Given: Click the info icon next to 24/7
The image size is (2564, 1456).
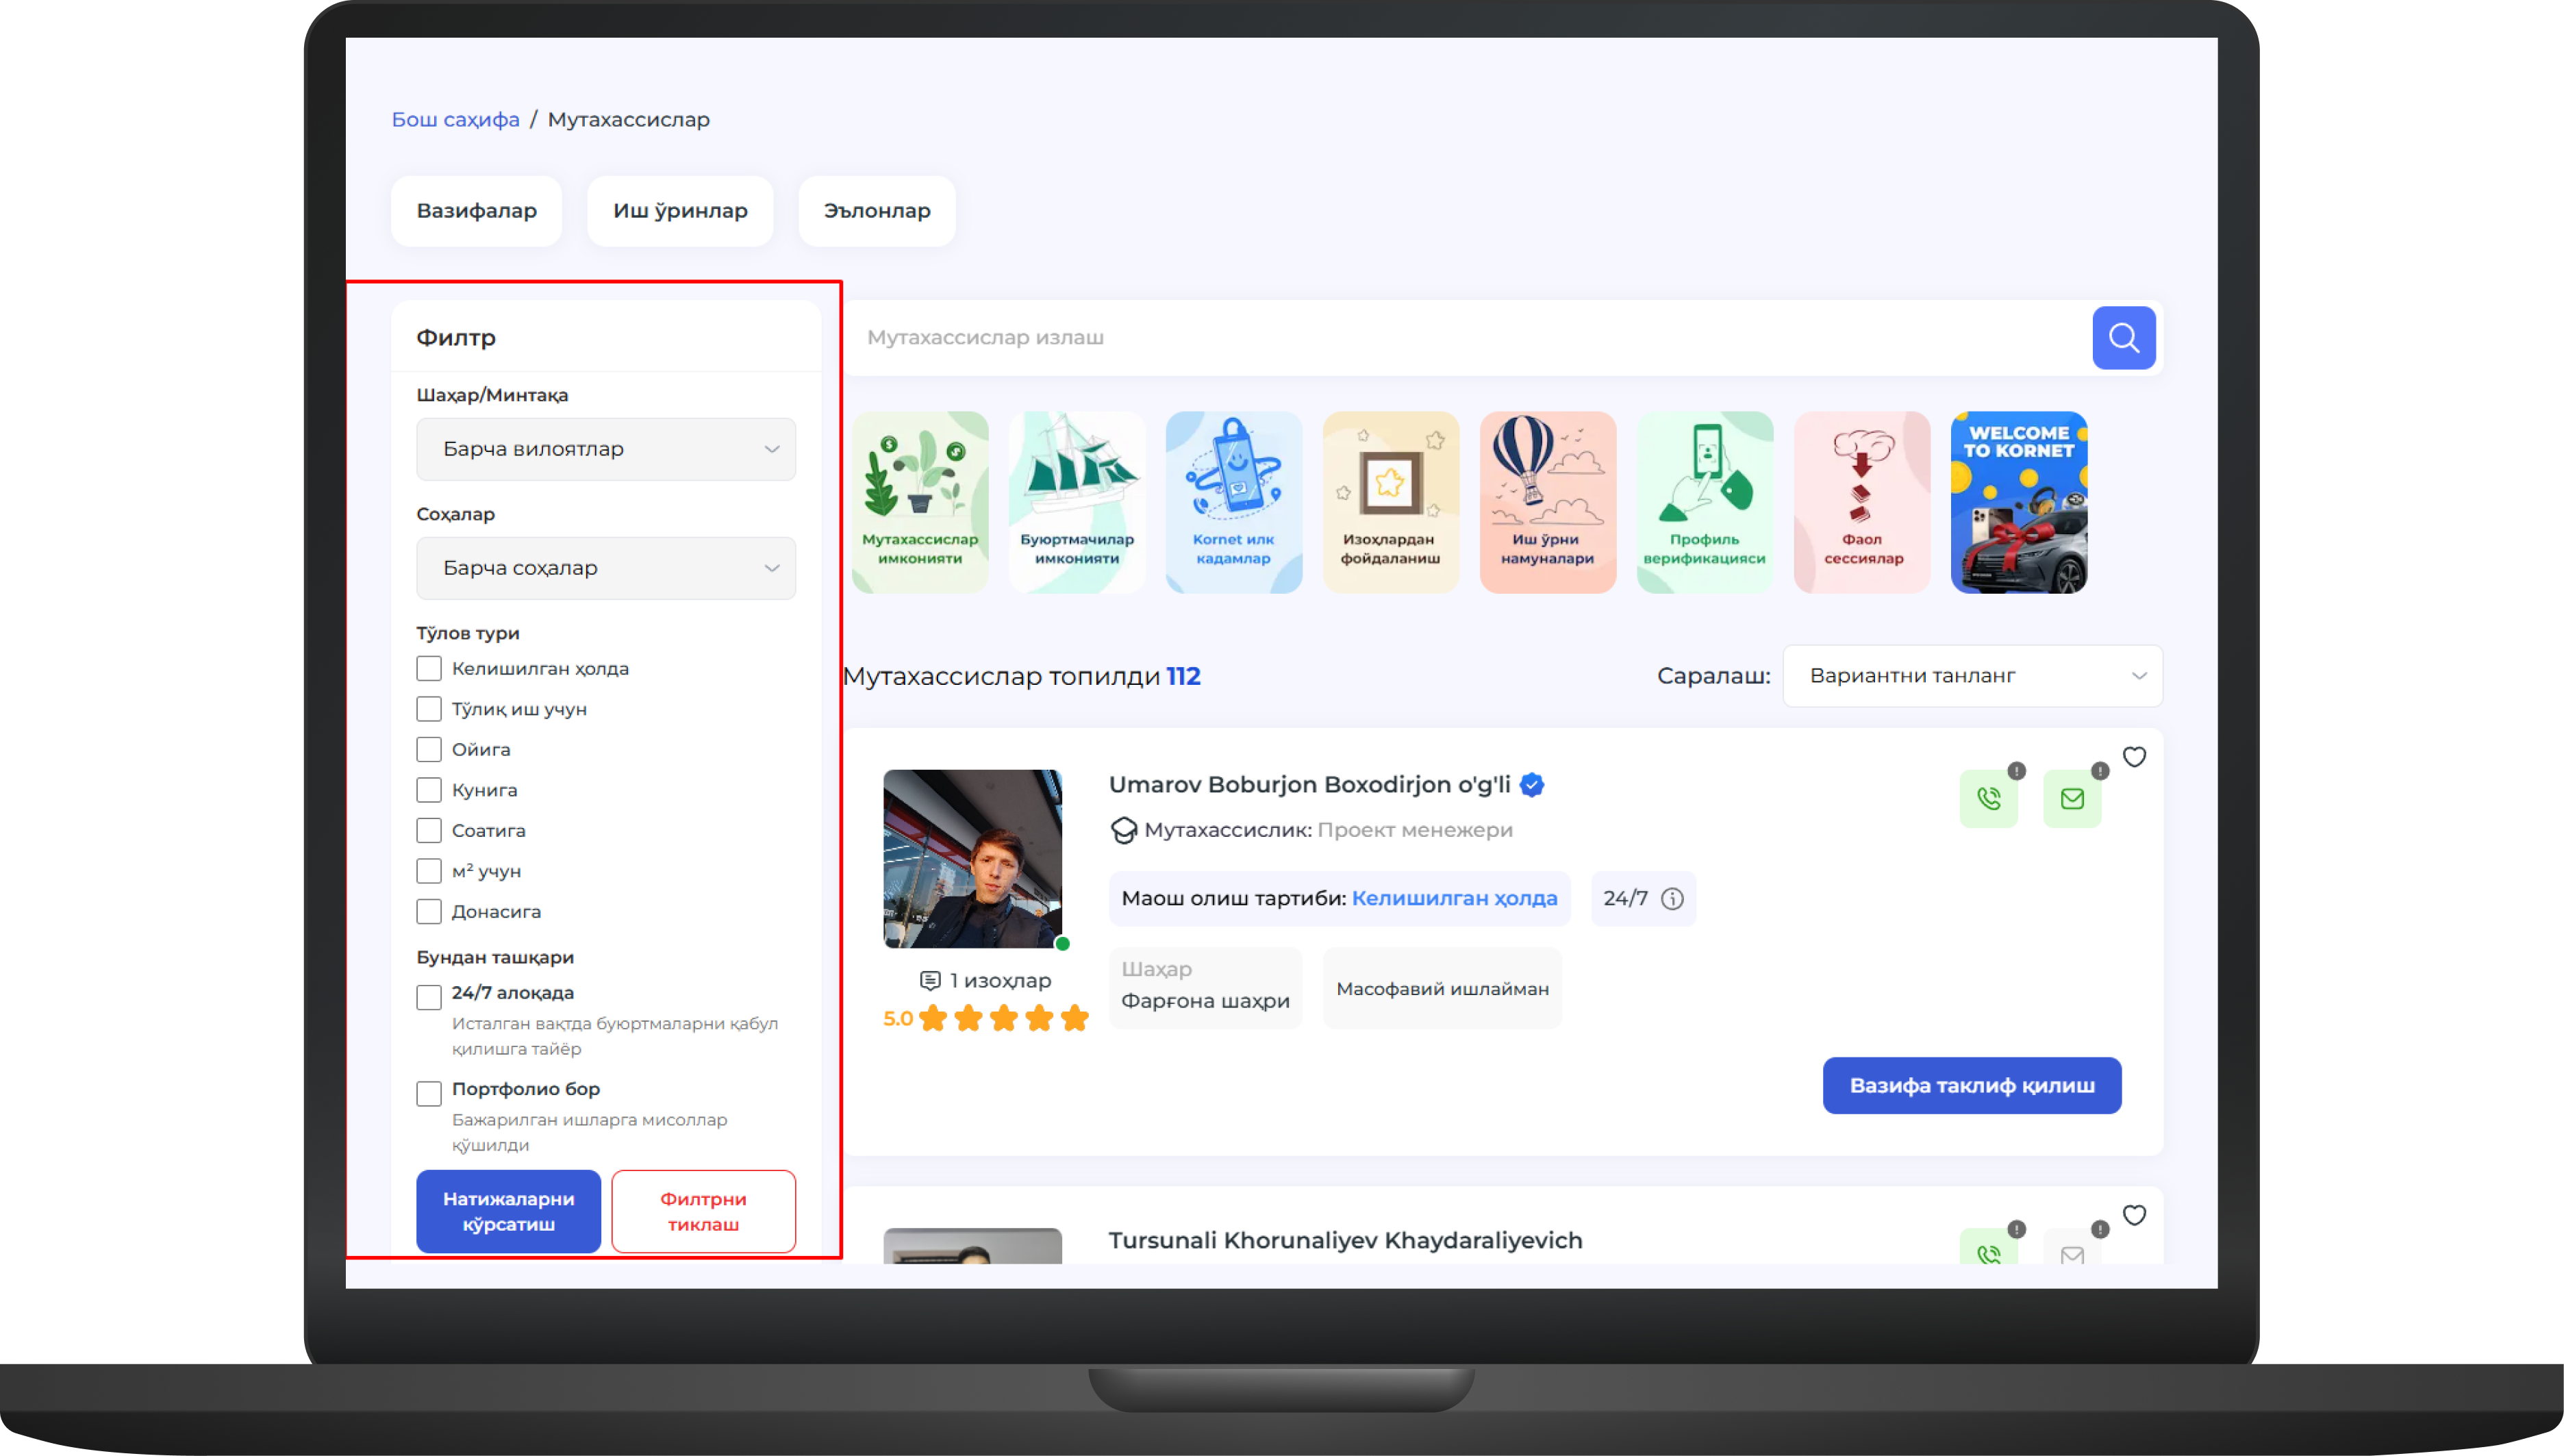Looking at the screenshot, I should pyautogui.click(x=1672, y=898).
